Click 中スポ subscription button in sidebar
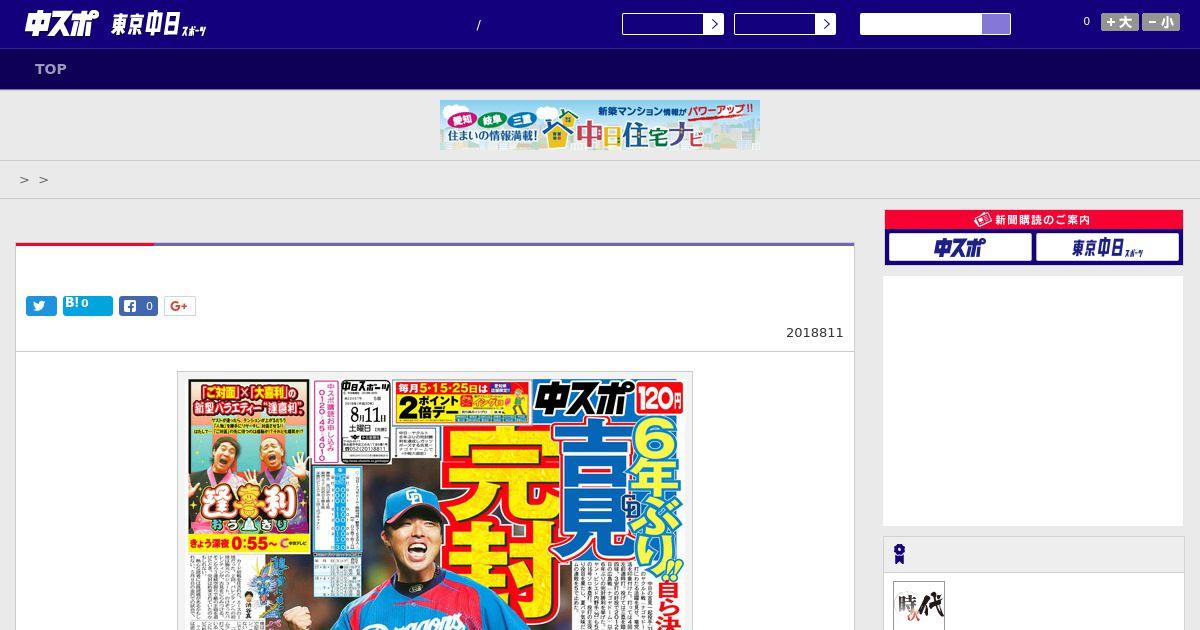 click(960, 247)
